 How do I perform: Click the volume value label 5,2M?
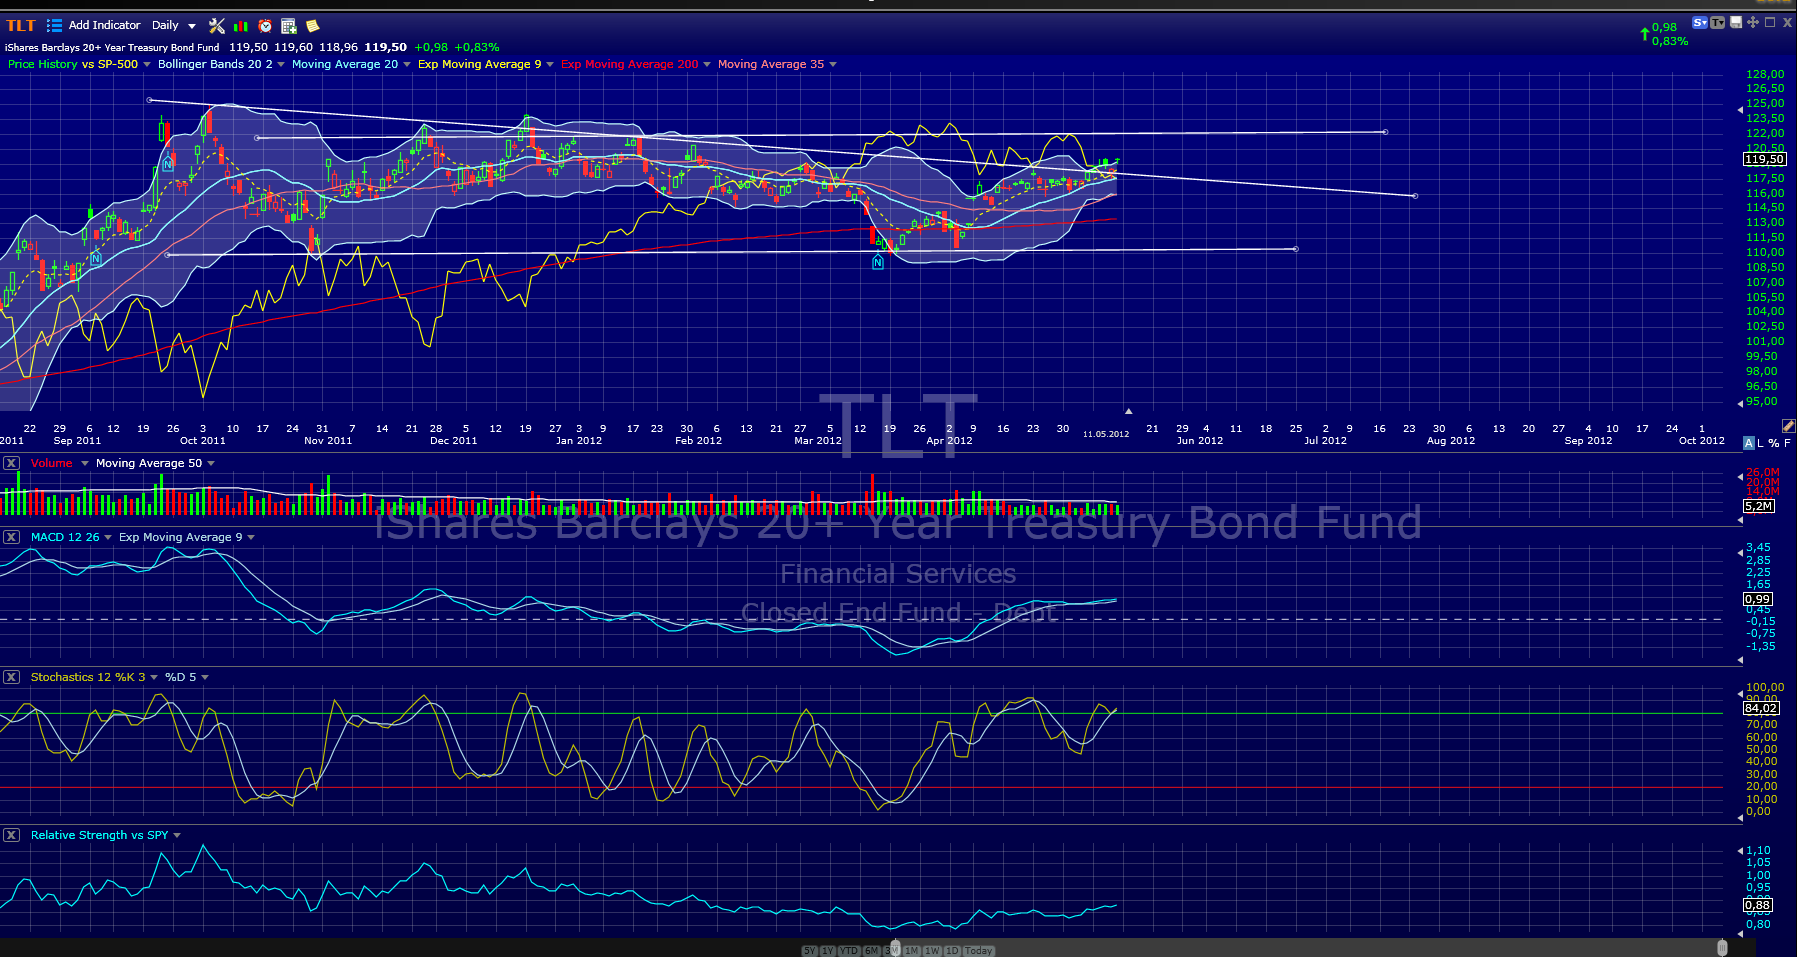1759,506
